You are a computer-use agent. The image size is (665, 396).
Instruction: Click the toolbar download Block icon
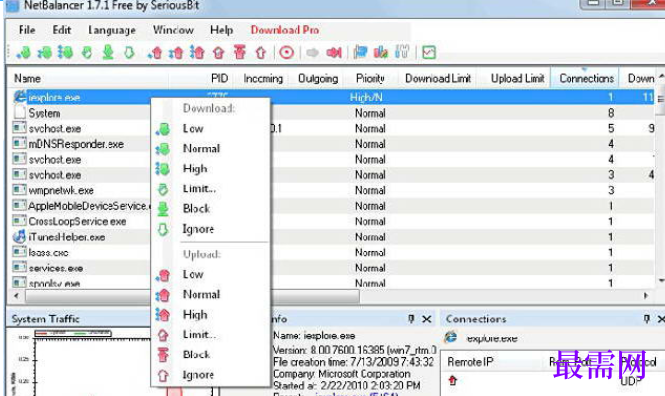tap(108, 53)
